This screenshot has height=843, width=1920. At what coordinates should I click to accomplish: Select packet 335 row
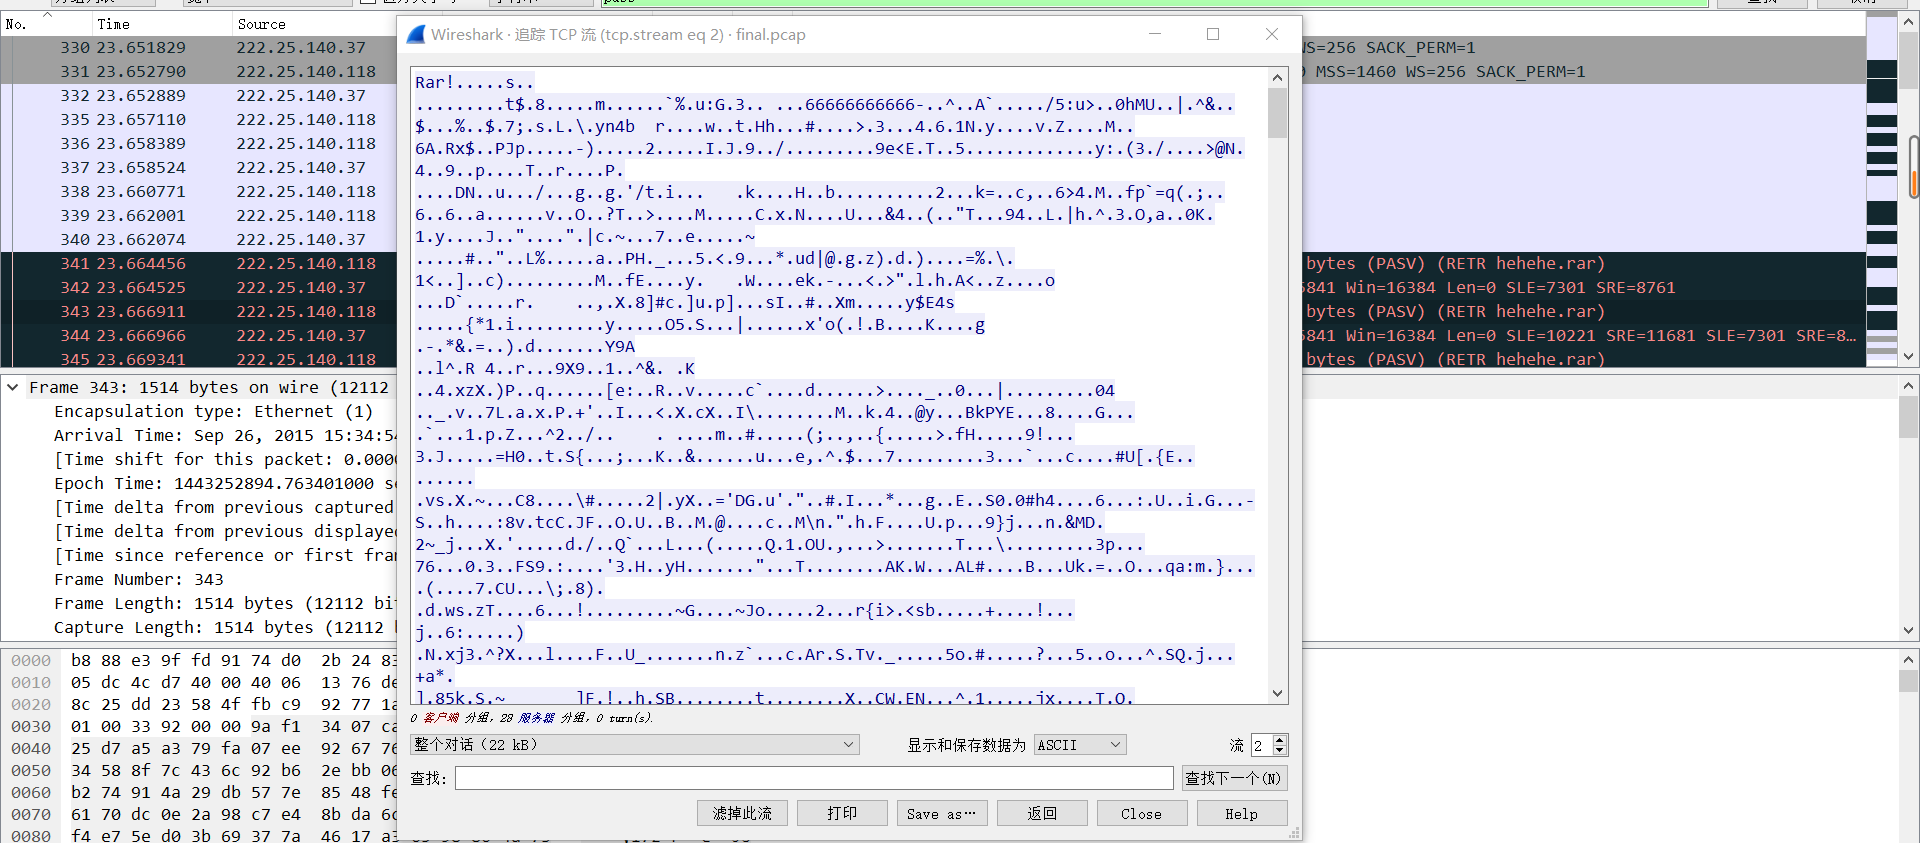200,119
